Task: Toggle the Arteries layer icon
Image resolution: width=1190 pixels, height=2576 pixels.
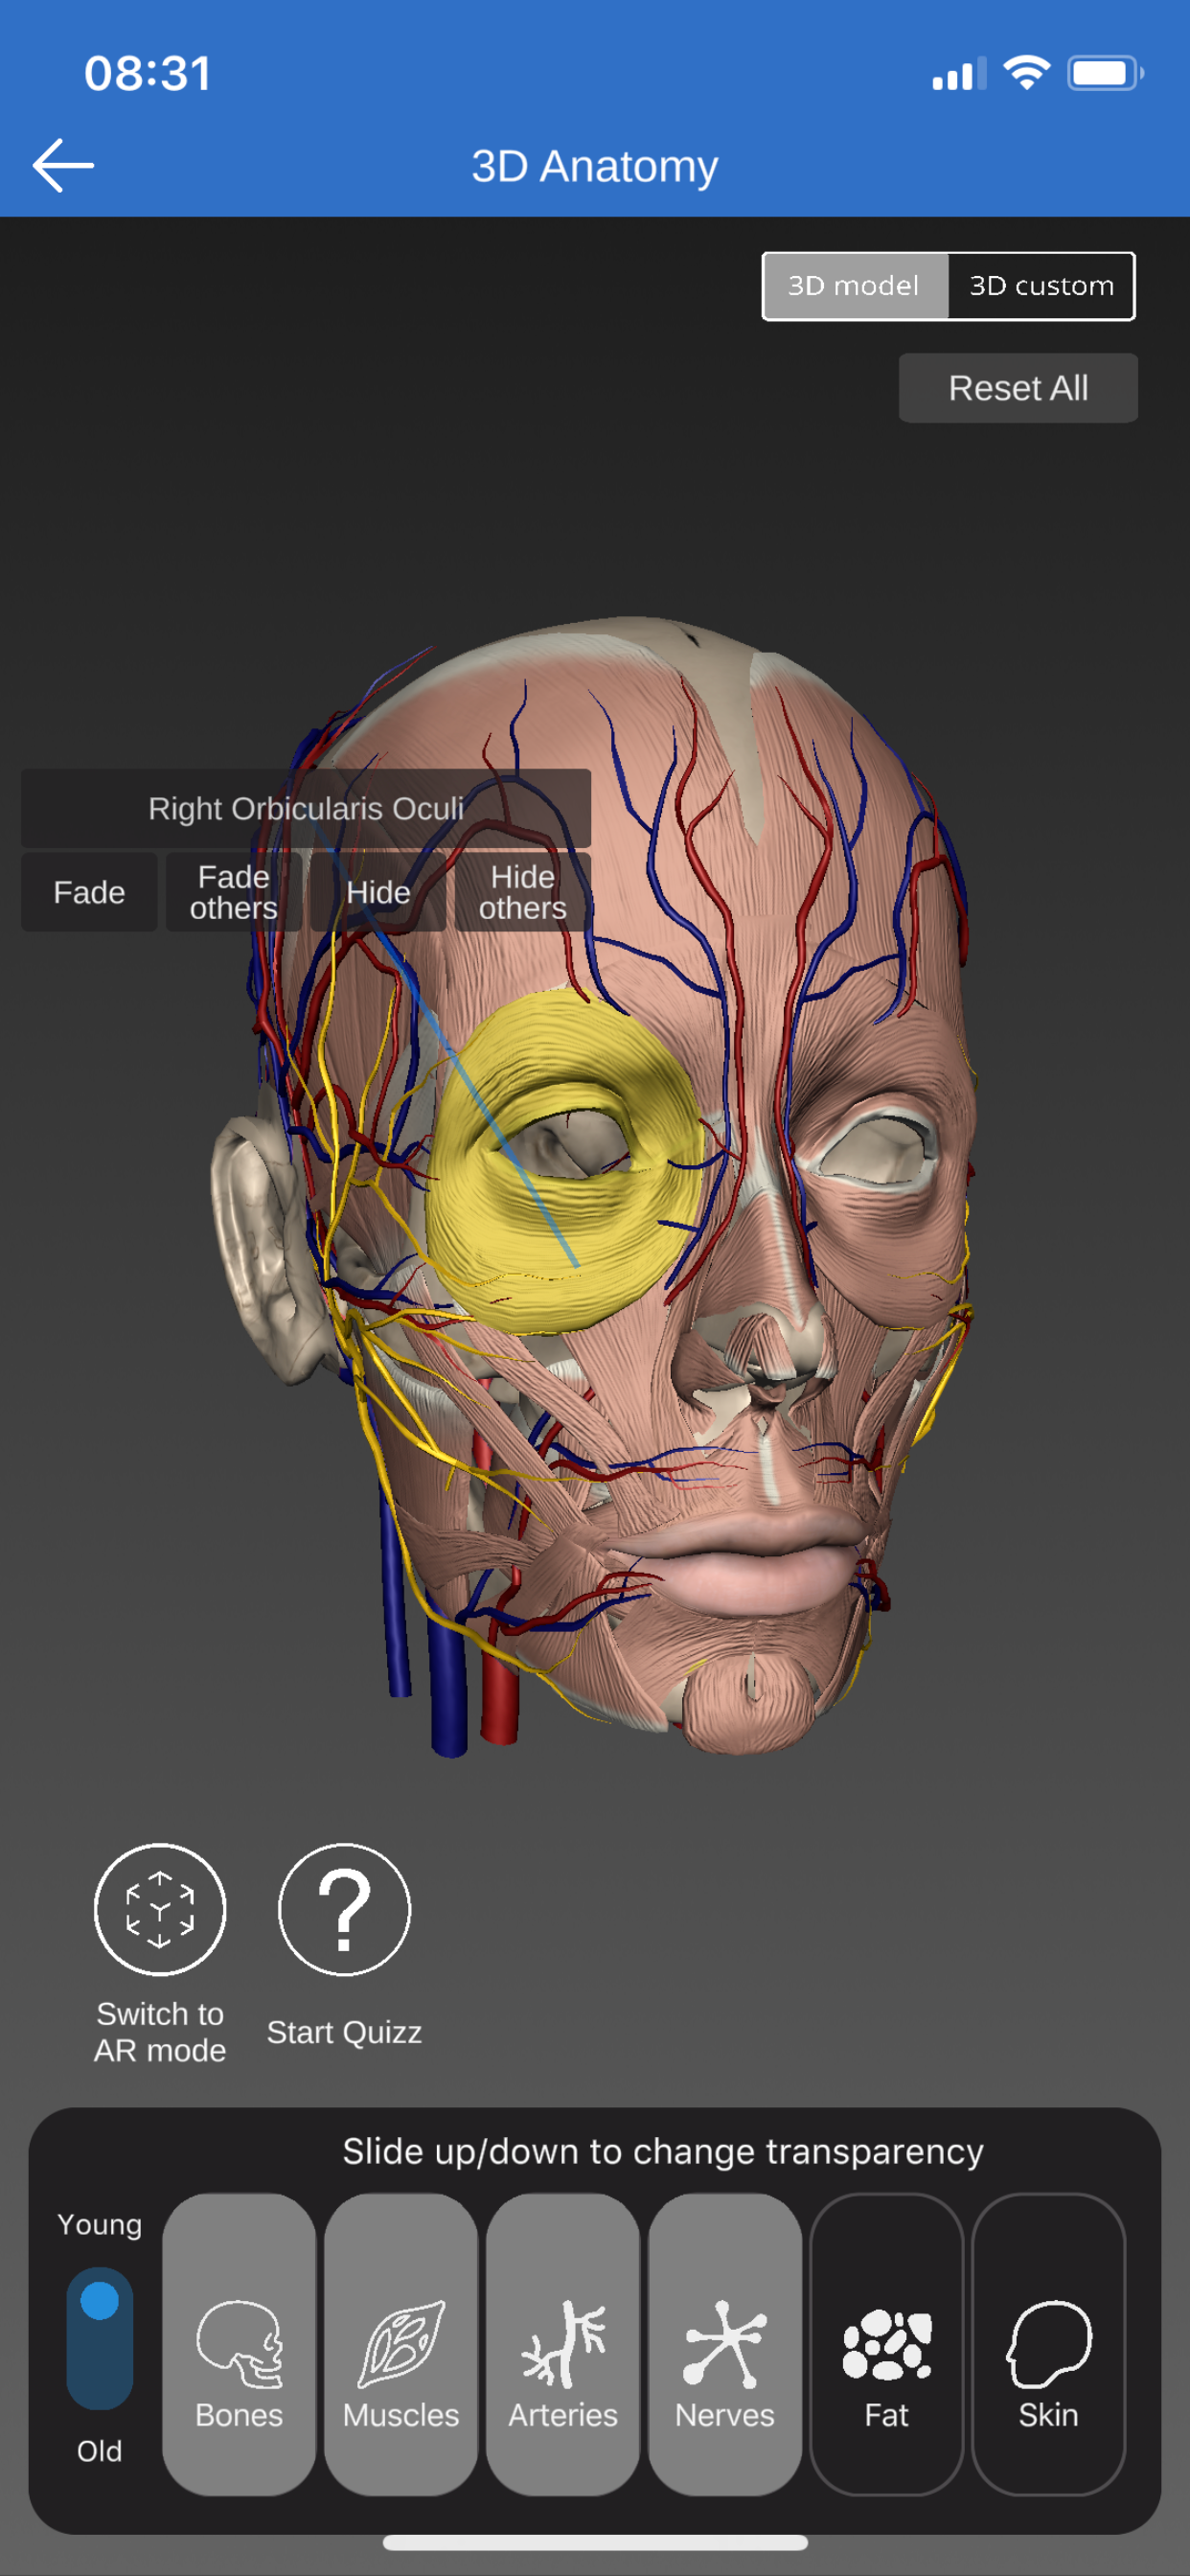Action: [563, 2343]
